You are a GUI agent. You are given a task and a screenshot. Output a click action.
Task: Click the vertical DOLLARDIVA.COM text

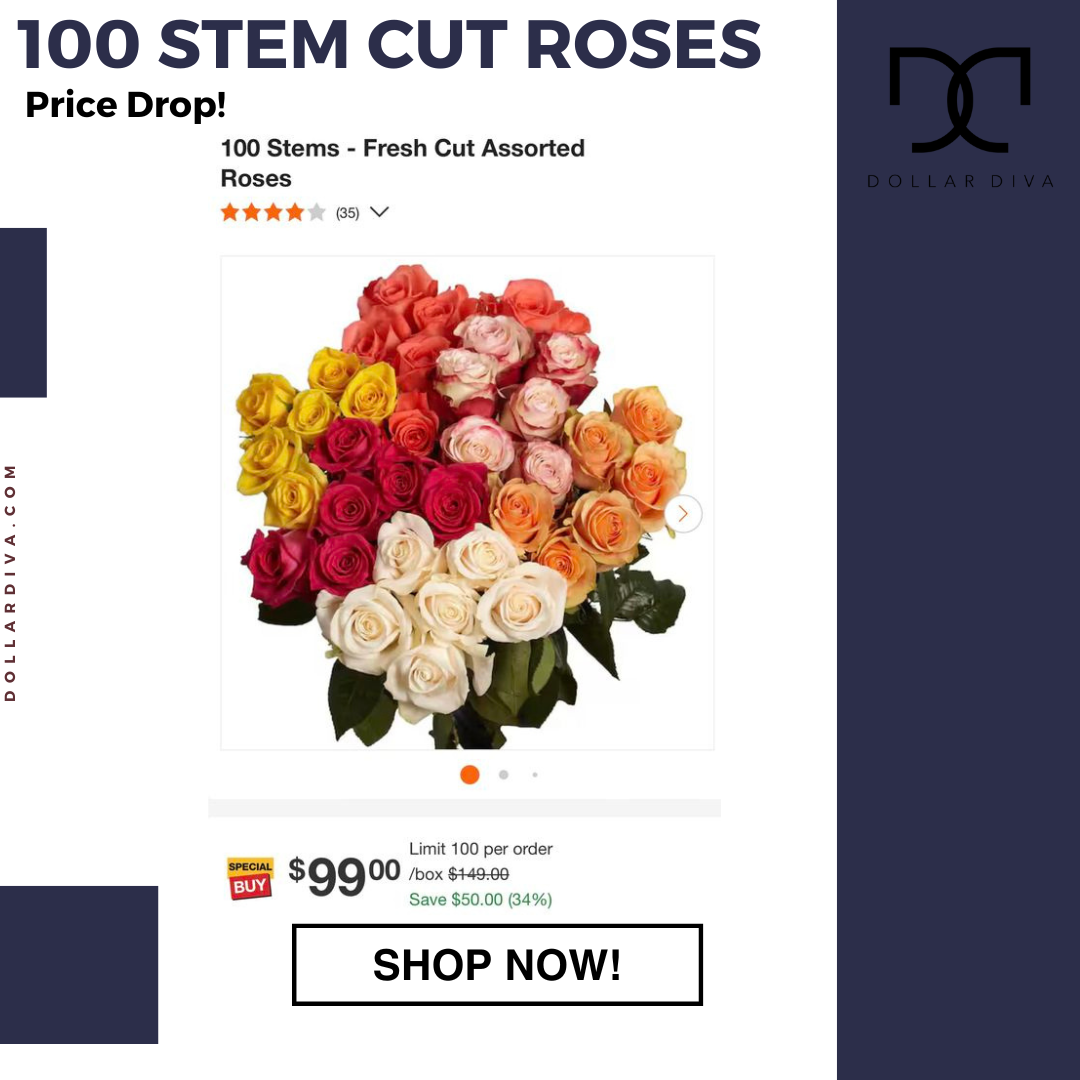pyautogui.click(x=10, y=583)
